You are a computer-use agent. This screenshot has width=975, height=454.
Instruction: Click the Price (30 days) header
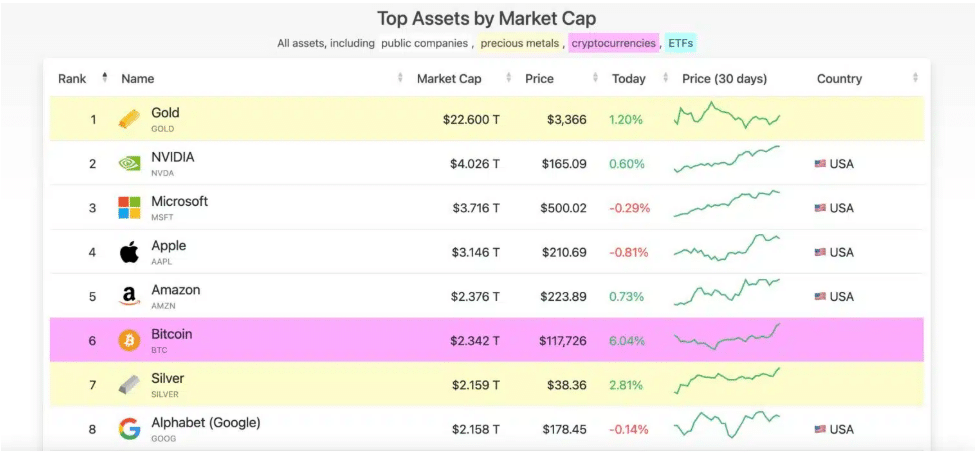(724, 78)
